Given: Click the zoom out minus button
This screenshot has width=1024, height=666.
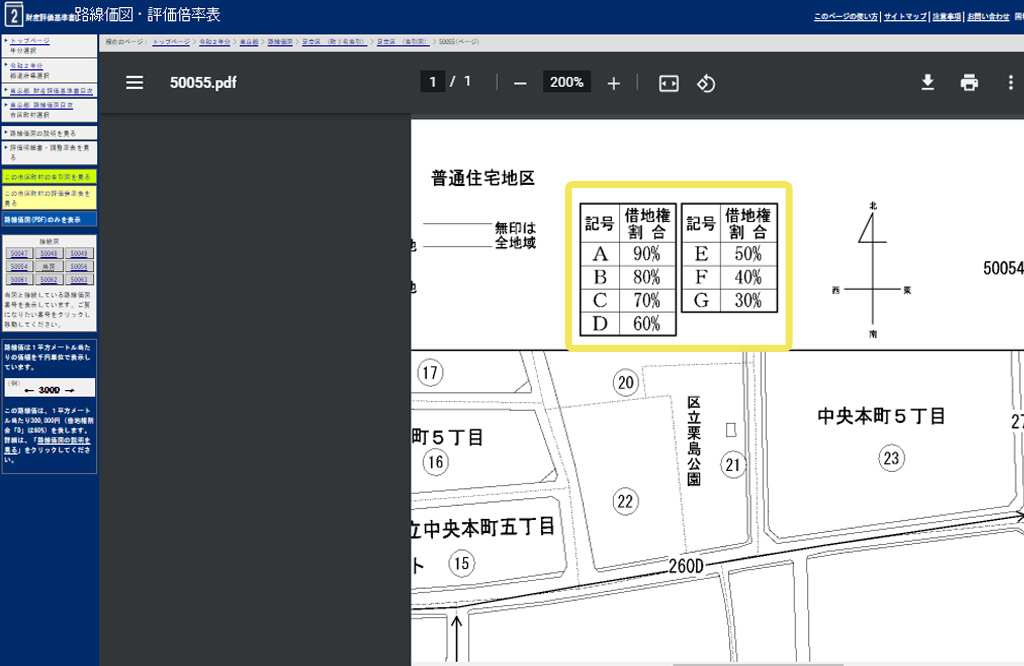Looking at the screenshot, I should coord(520,83).
